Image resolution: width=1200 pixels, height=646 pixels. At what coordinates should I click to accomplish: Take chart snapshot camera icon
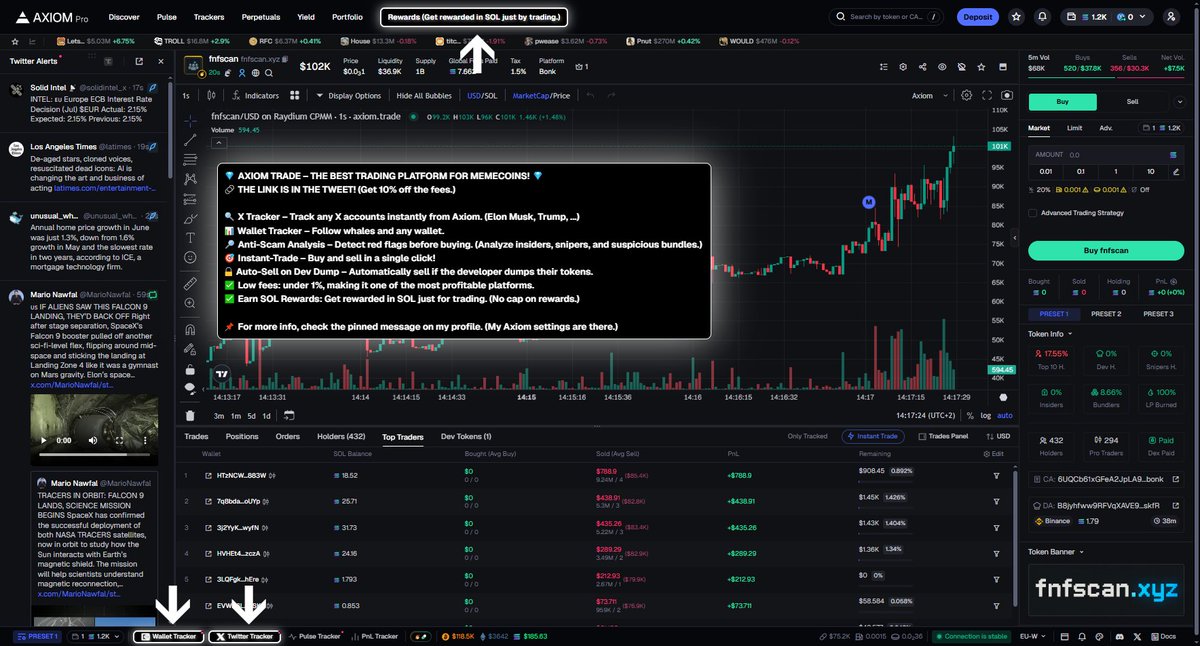(x=1006, y=95)
